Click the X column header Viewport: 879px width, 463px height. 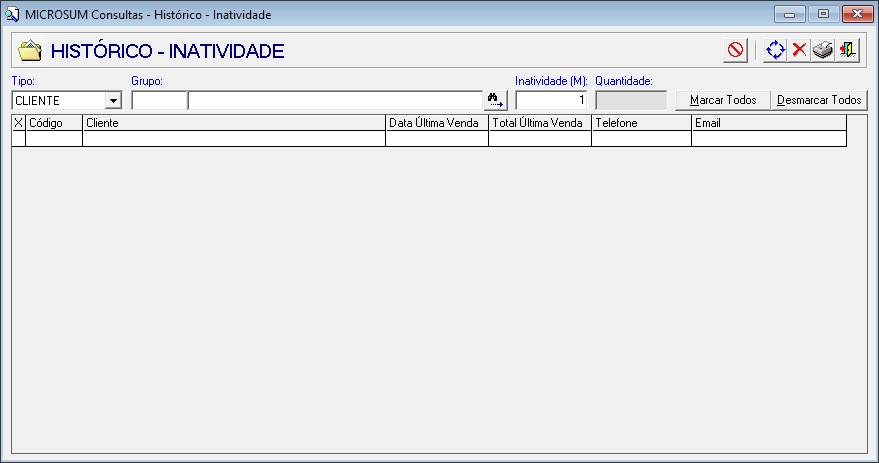(x=18, y=123)
